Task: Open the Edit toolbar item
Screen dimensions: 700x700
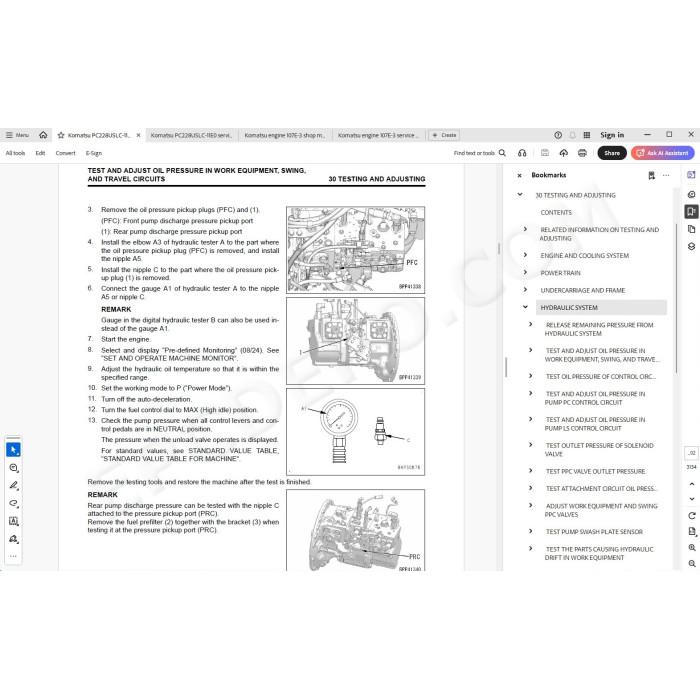Action: tap(40, 153)
